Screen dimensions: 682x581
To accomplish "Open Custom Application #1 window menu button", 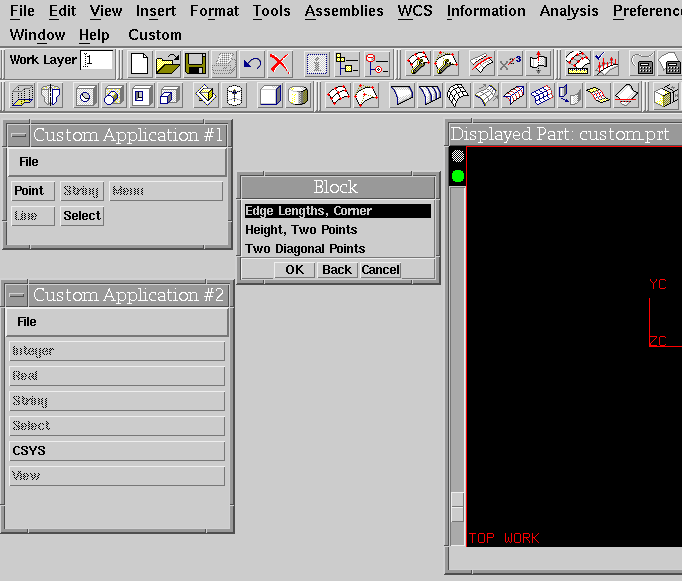I will tap(18, 136).
